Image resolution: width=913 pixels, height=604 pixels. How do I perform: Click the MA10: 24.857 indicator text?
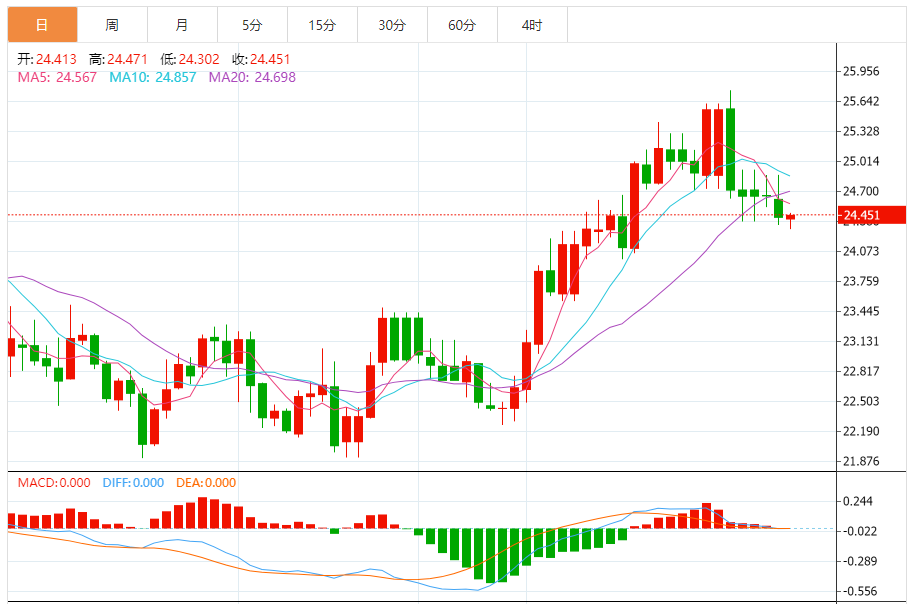tap(153, 77)
